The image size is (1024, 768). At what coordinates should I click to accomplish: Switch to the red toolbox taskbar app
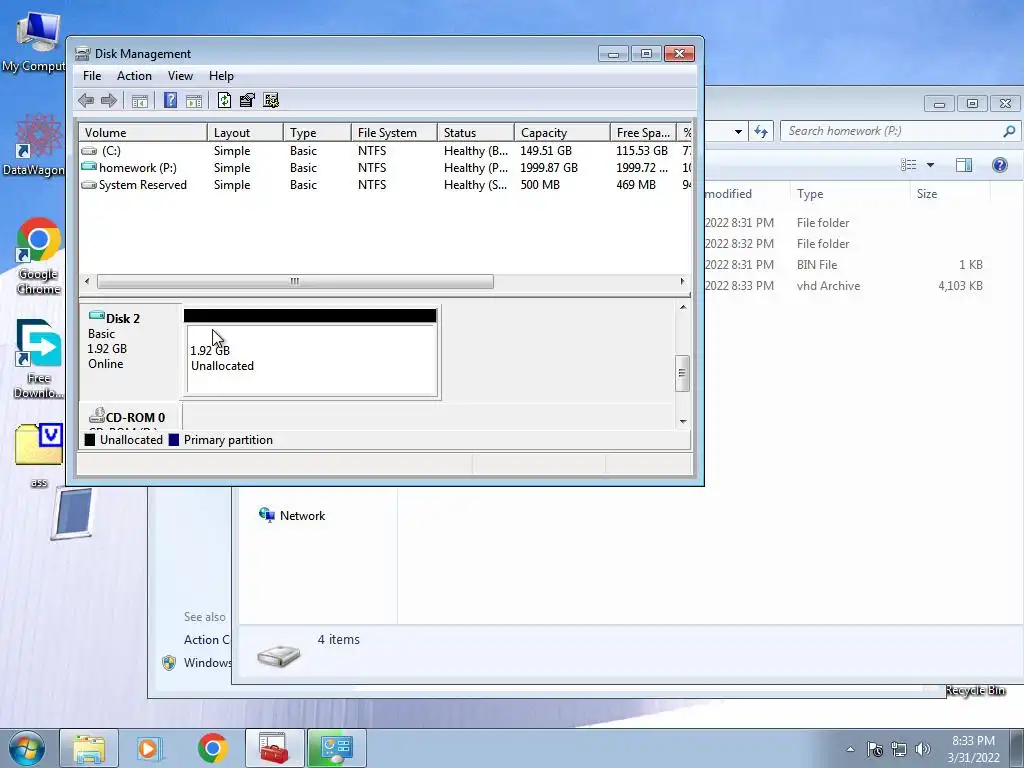click(274, 748)
